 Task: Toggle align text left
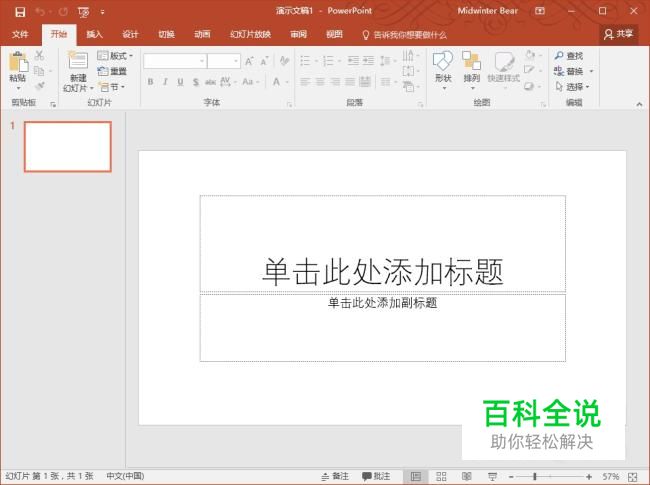pos(305,82)
